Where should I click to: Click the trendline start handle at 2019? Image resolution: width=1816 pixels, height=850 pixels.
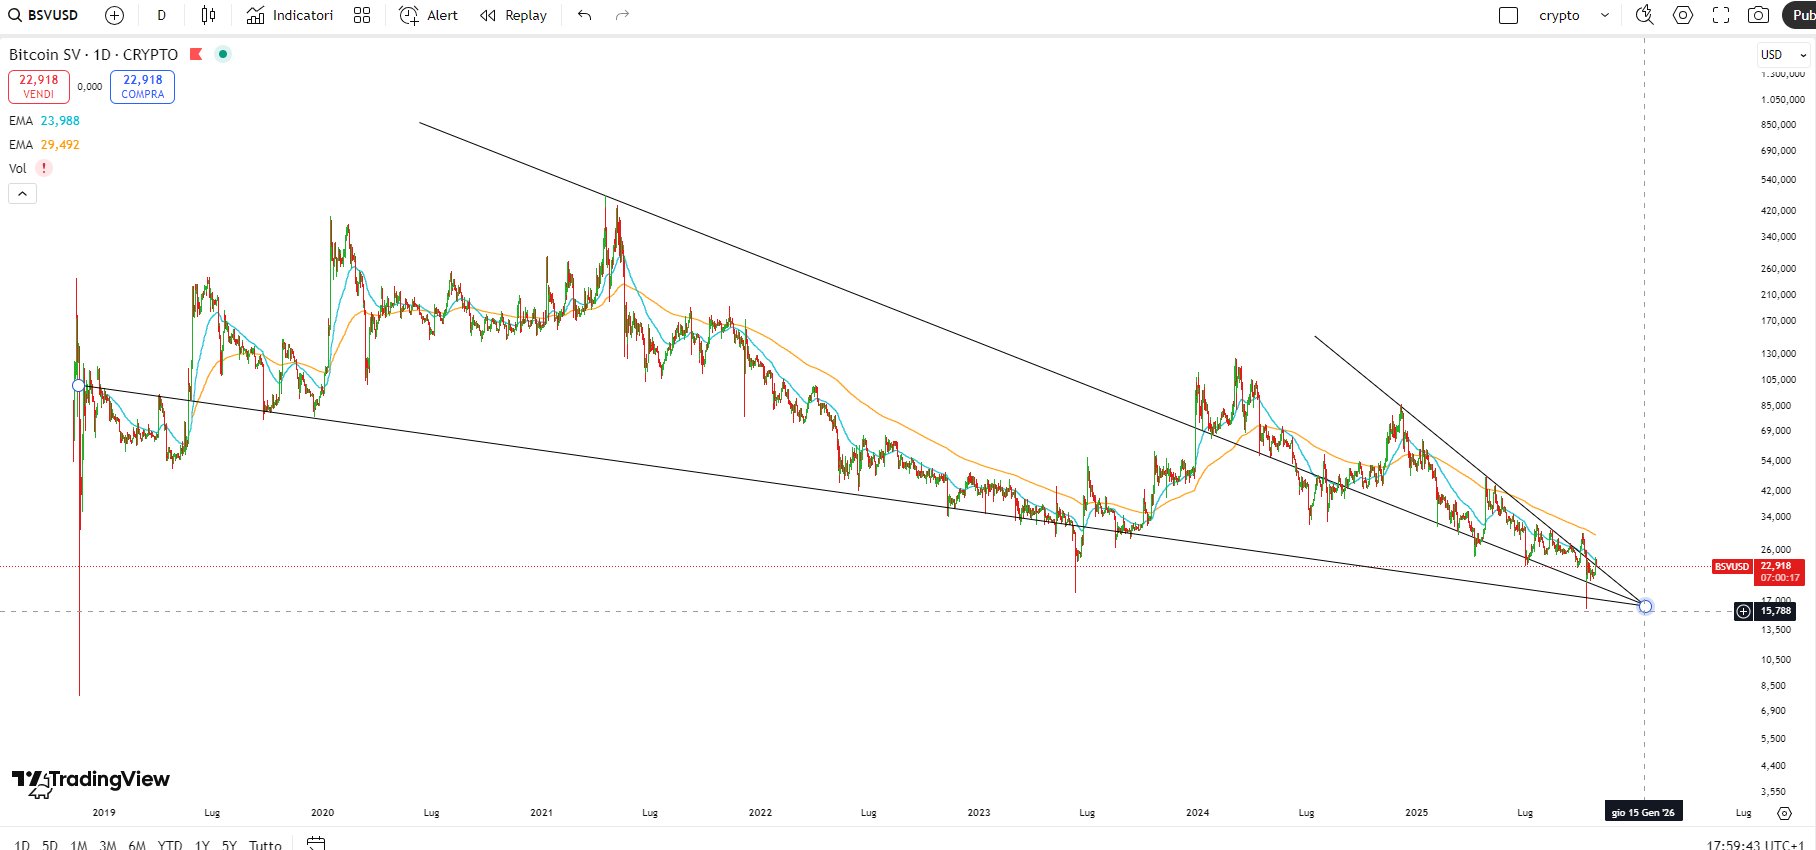[78, 386]
